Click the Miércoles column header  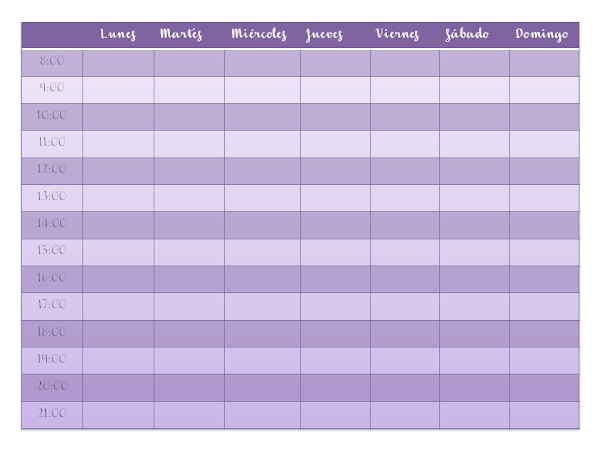pyautogui.click(x=259, y=34)
